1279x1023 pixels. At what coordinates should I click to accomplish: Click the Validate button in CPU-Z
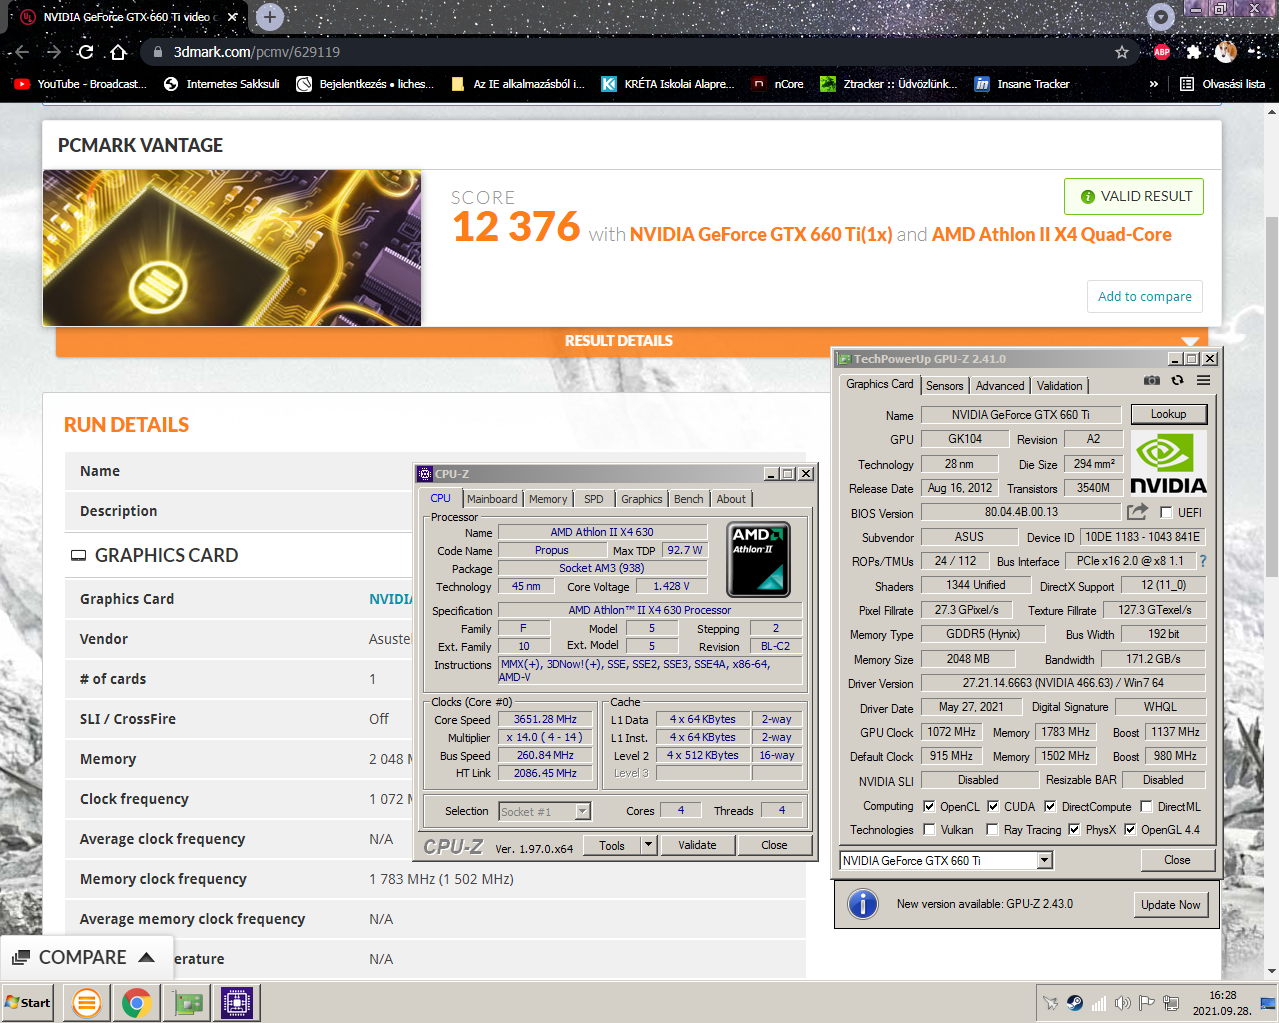tap(697, 845)
